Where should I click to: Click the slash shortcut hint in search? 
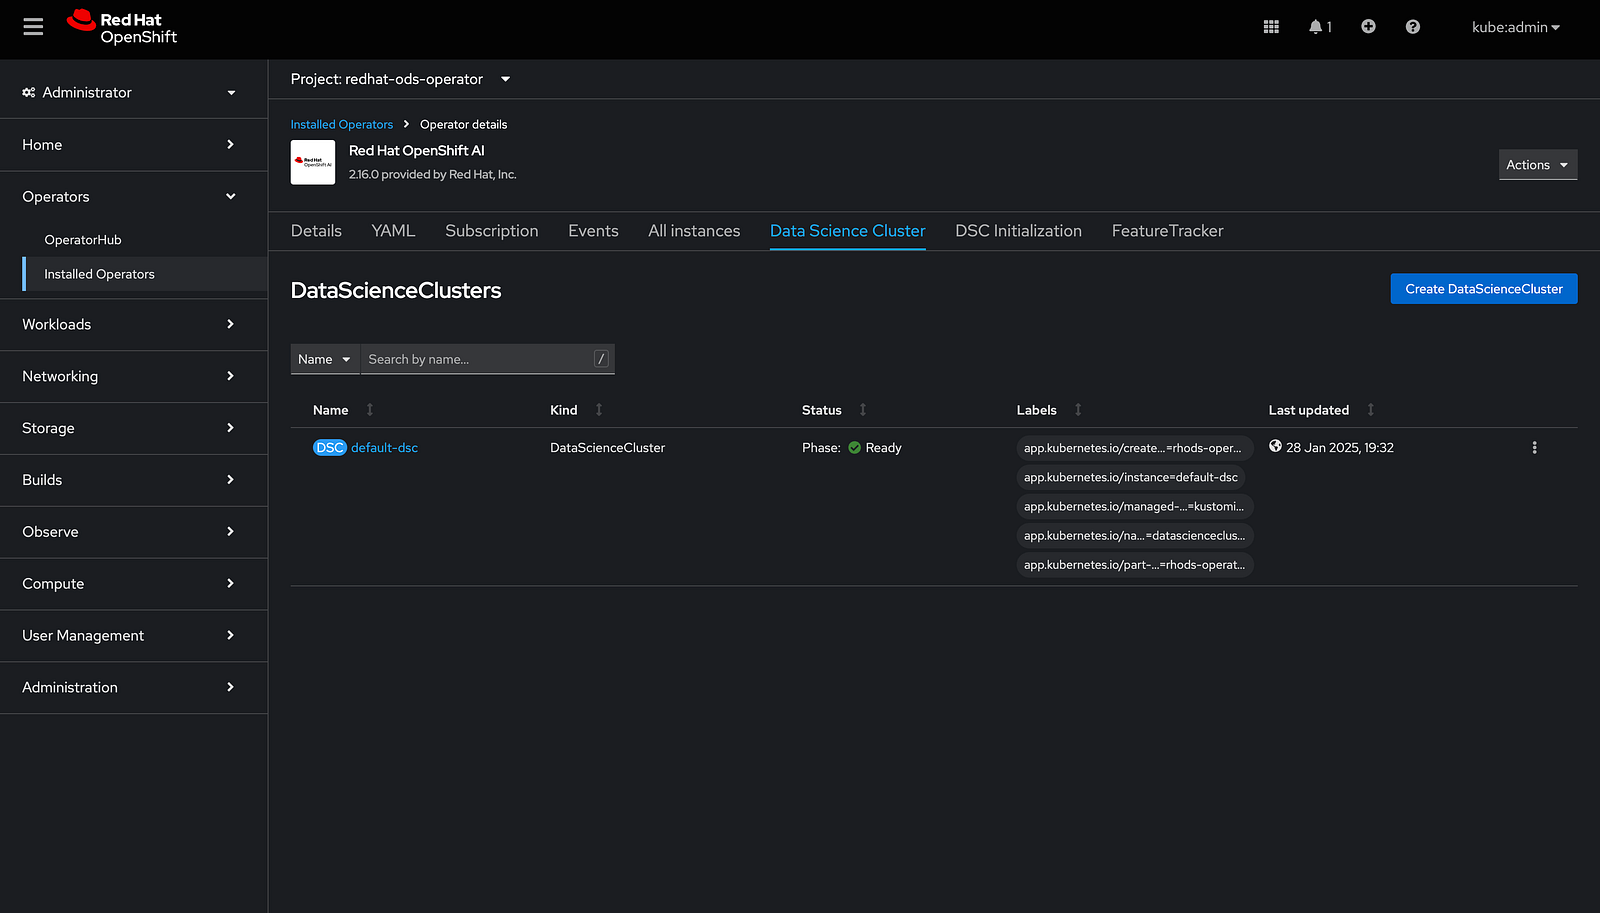(x=601, y=359)
